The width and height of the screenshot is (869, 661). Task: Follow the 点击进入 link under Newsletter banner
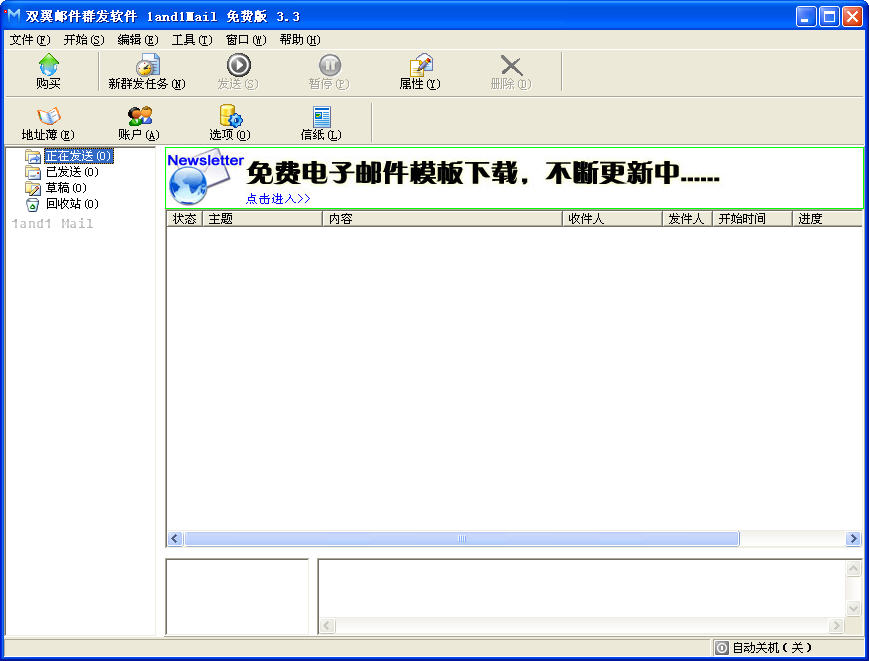click(x=276, y=199)
